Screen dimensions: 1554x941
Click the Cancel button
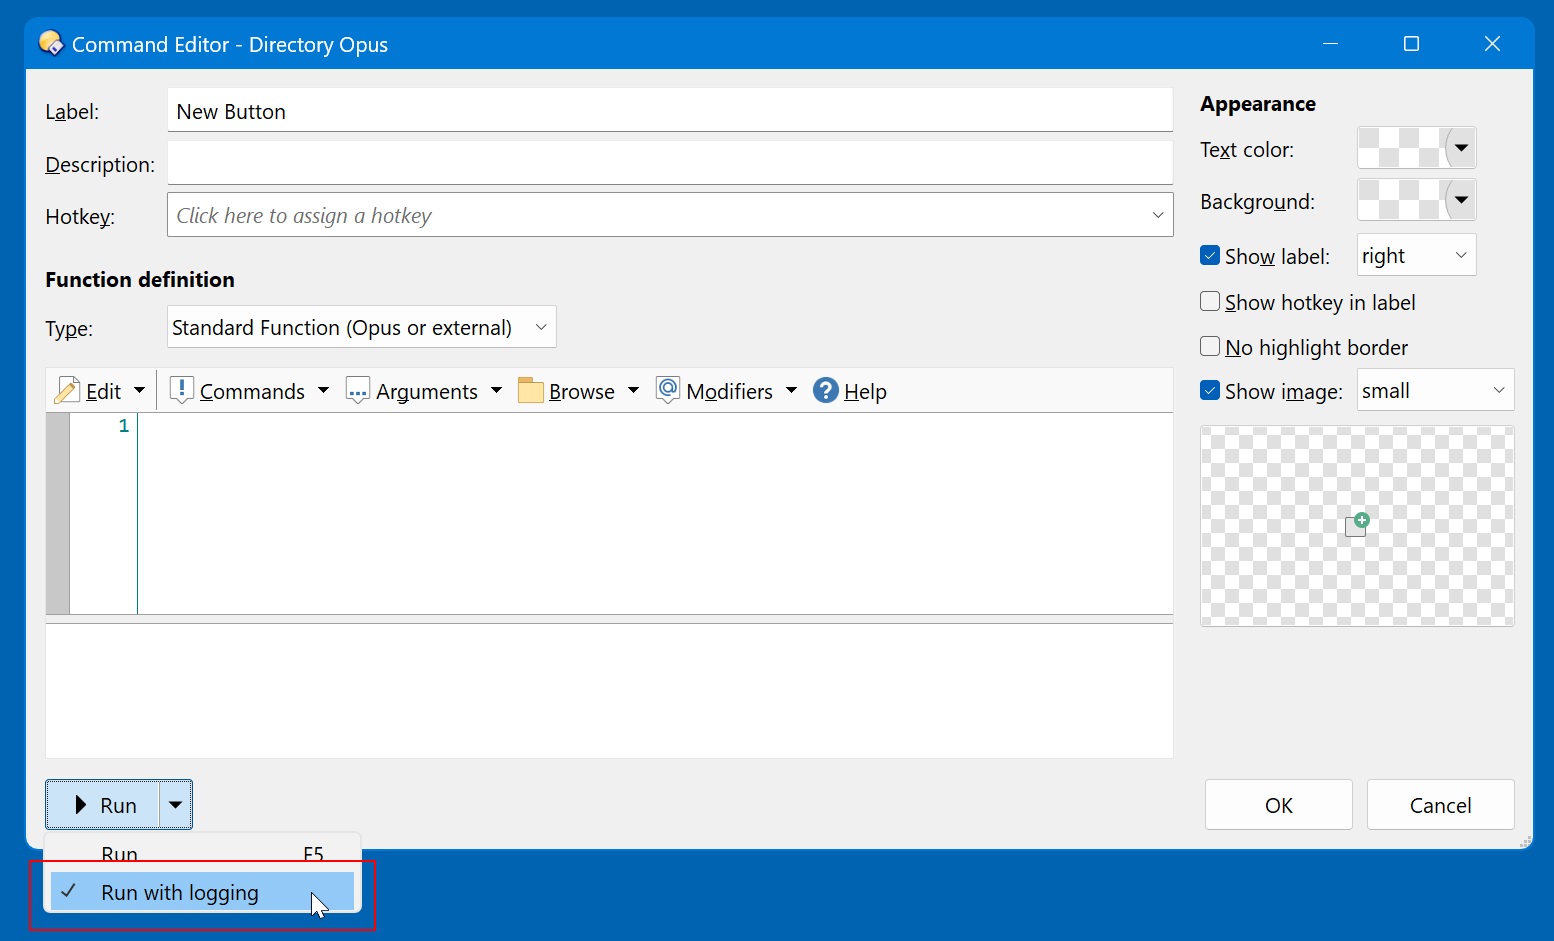pos(1440,805)
